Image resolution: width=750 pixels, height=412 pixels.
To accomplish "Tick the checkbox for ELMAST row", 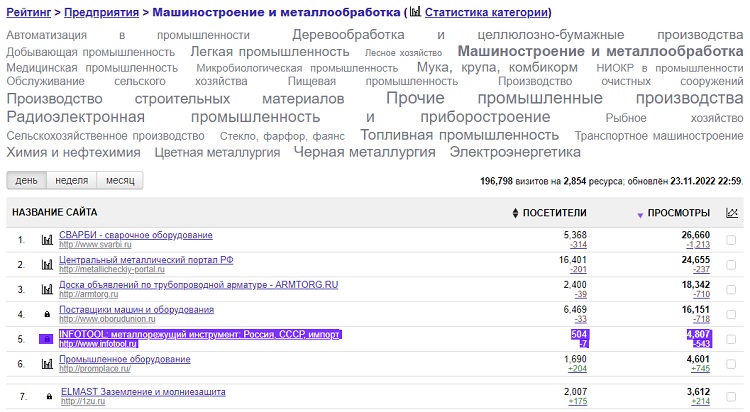I will [x=731, y=396].
